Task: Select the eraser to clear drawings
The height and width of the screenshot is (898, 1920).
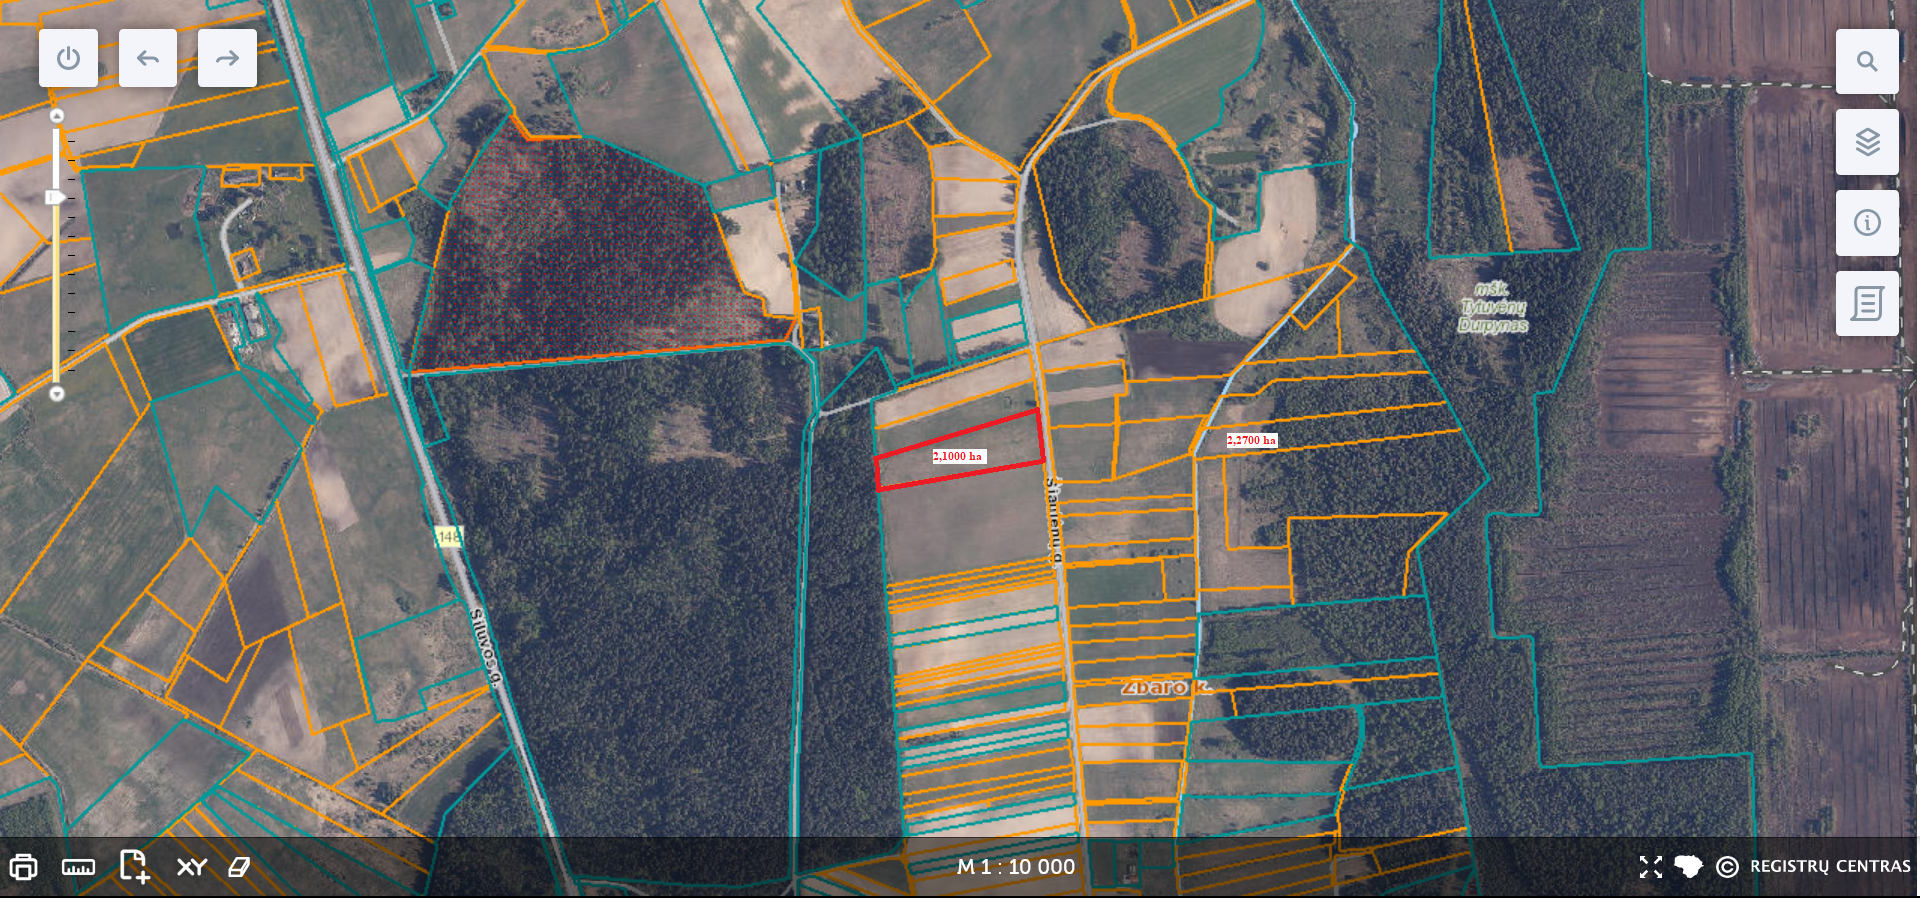Action: click(x=239, y=867)
